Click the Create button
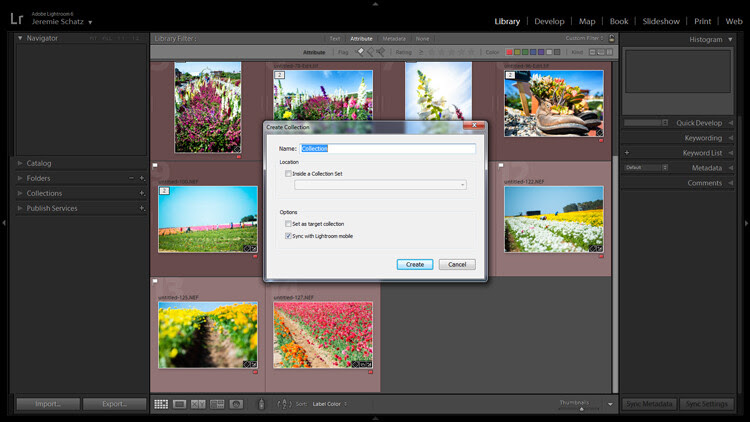This screenshot has width=750, height=422. coord(415,265)
